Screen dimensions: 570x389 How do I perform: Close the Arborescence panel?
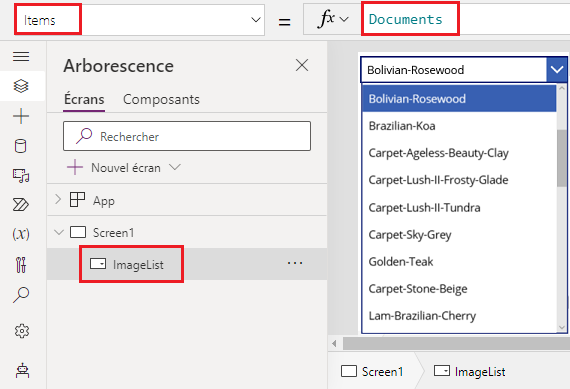(x=302, y=65)
